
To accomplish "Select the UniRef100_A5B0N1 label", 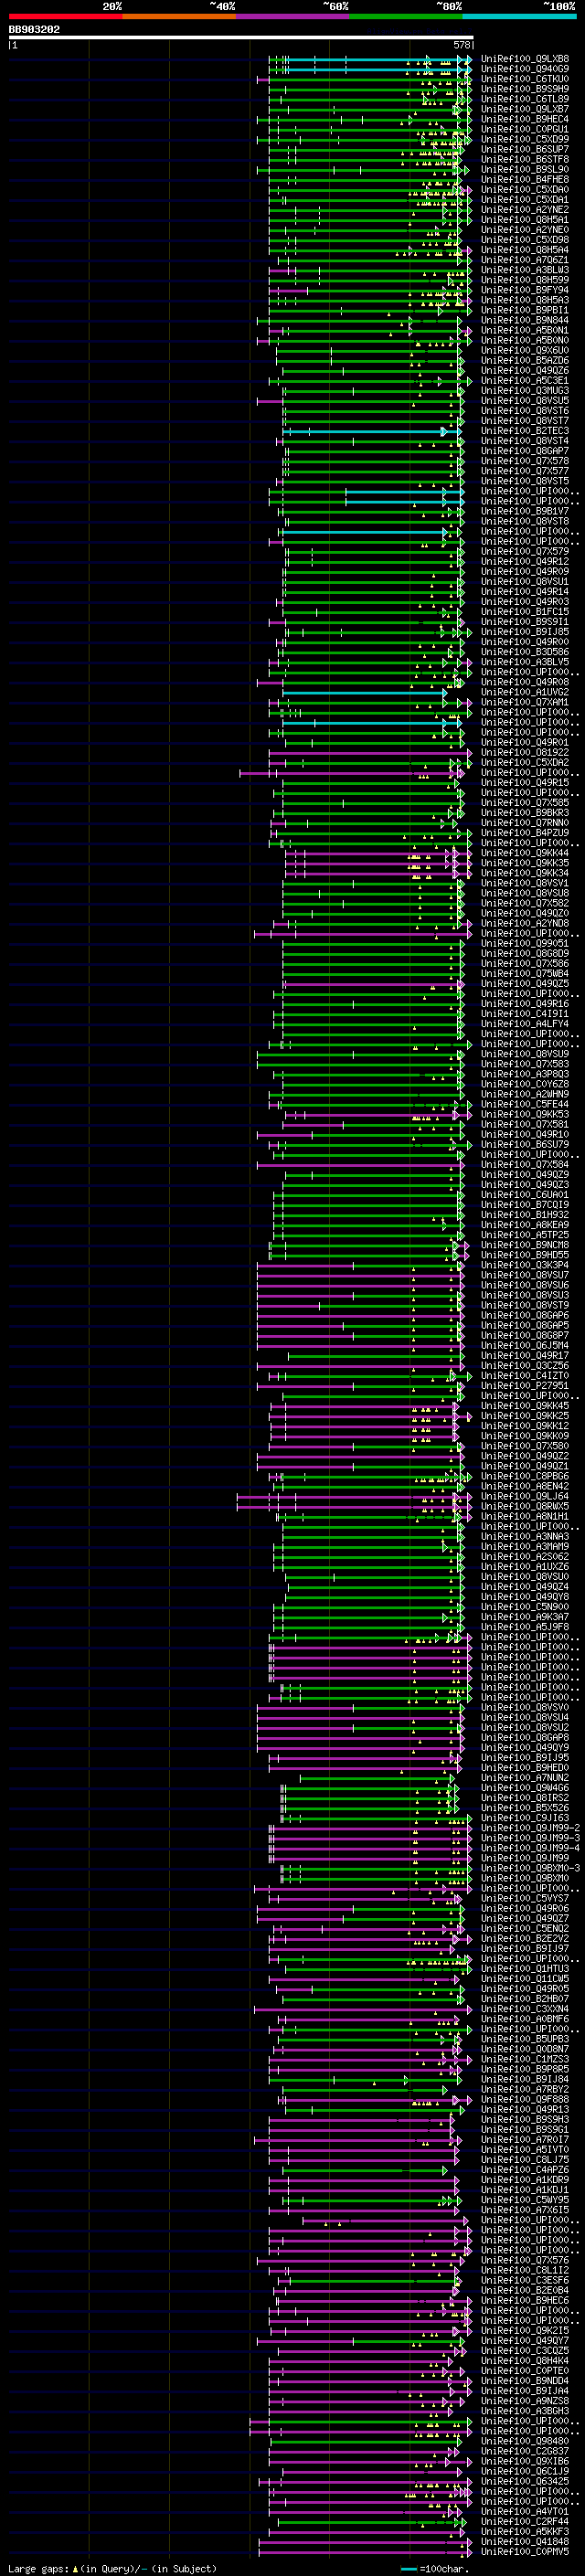I will pos(525,330).
